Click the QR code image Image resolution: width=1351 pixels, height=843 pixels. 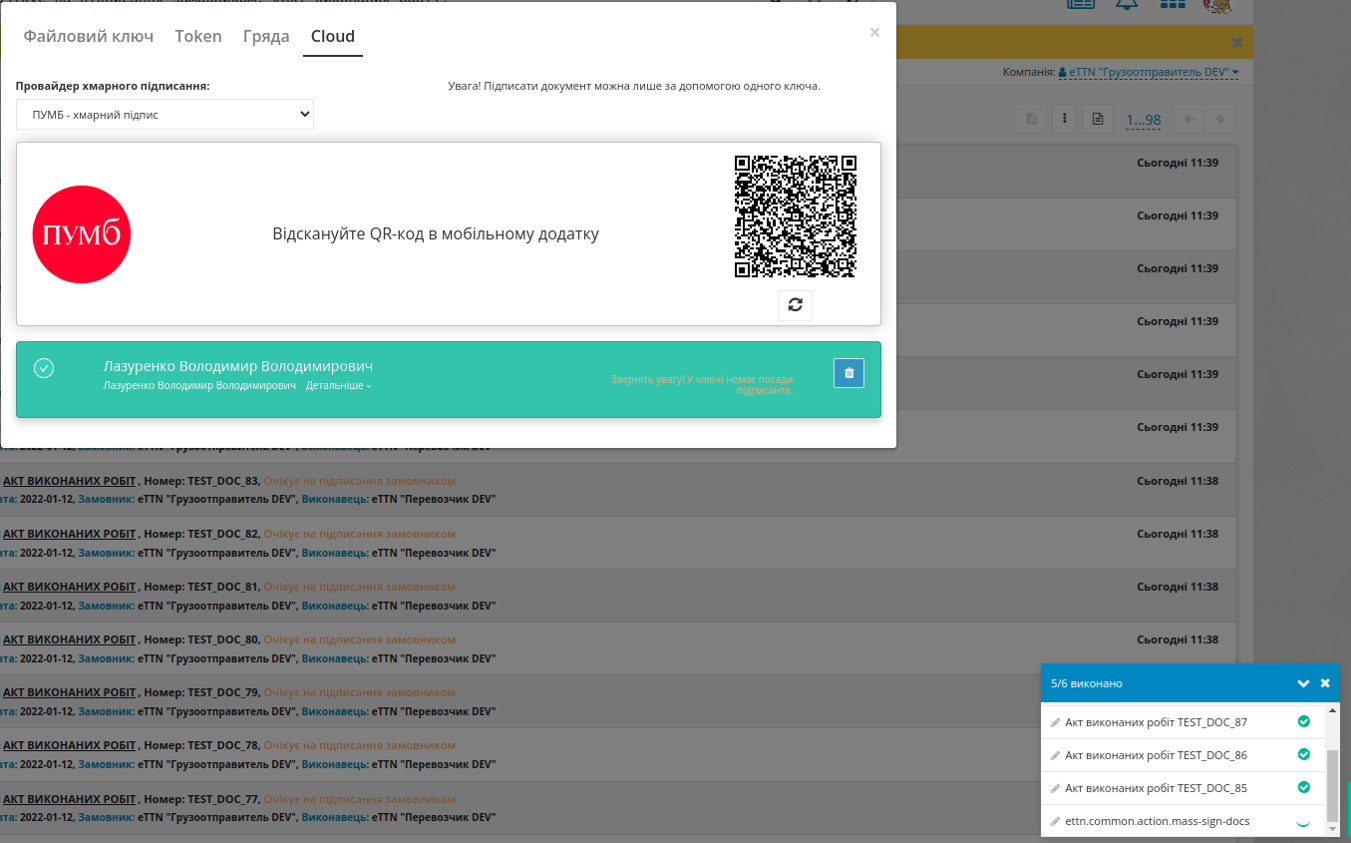(x=796, y=216)
